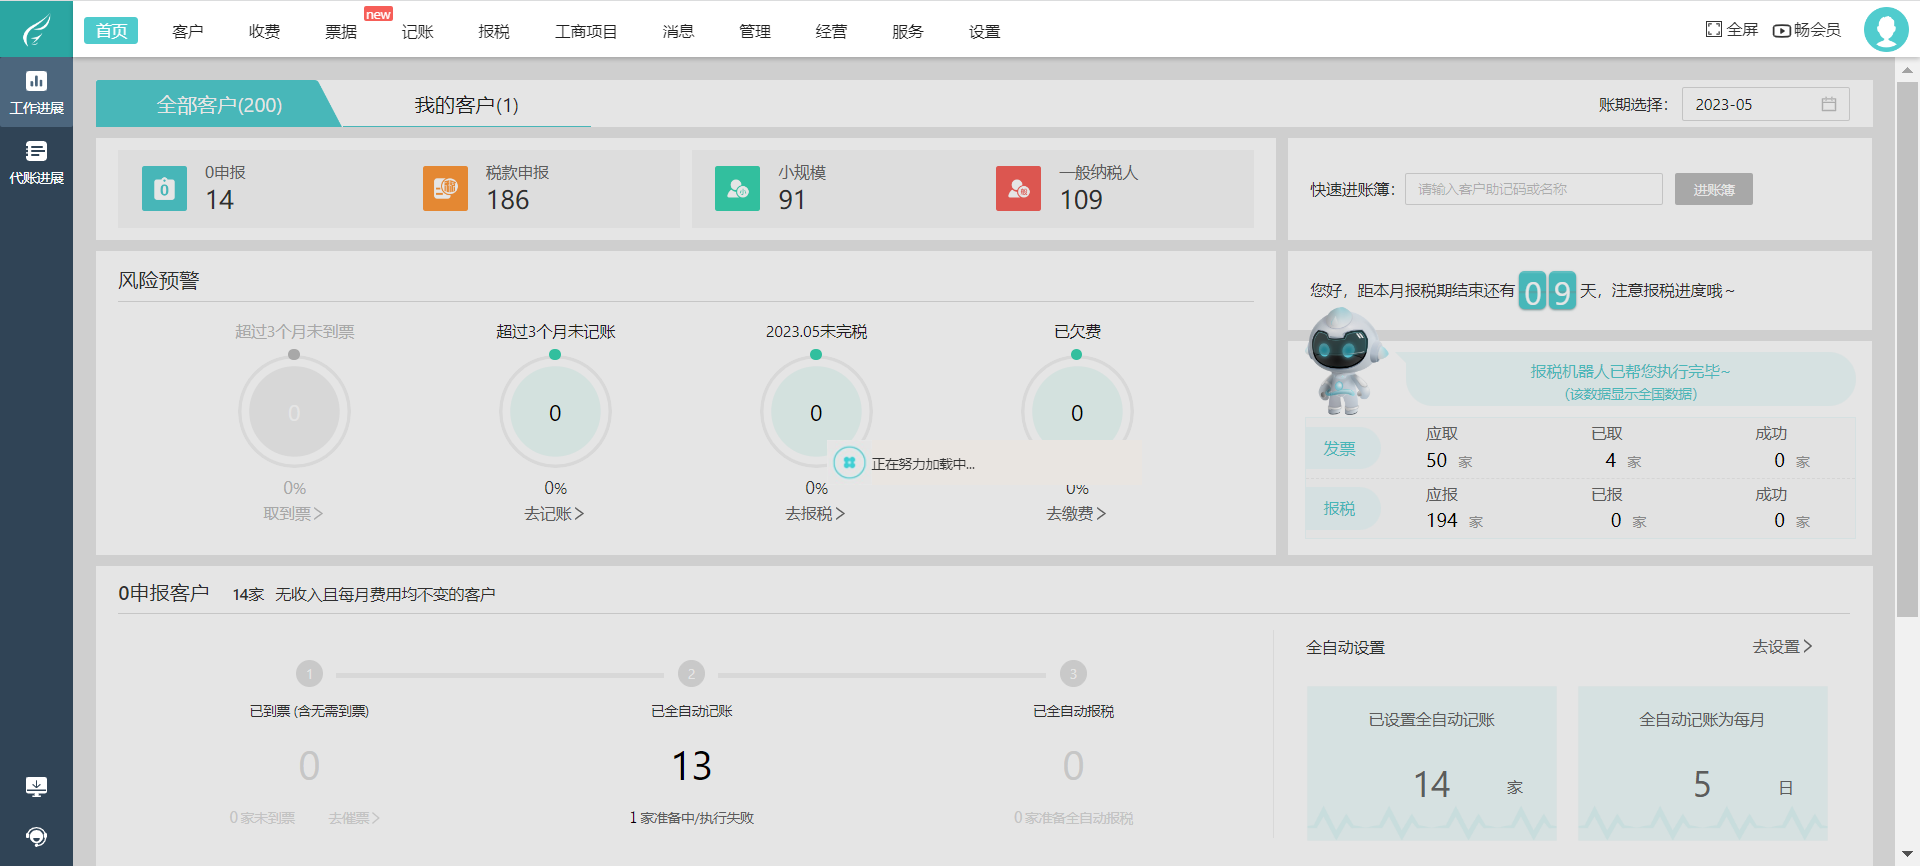Open 消息 menu
Viewport: 1920px width, 866px height.
[x=678, y=31]
